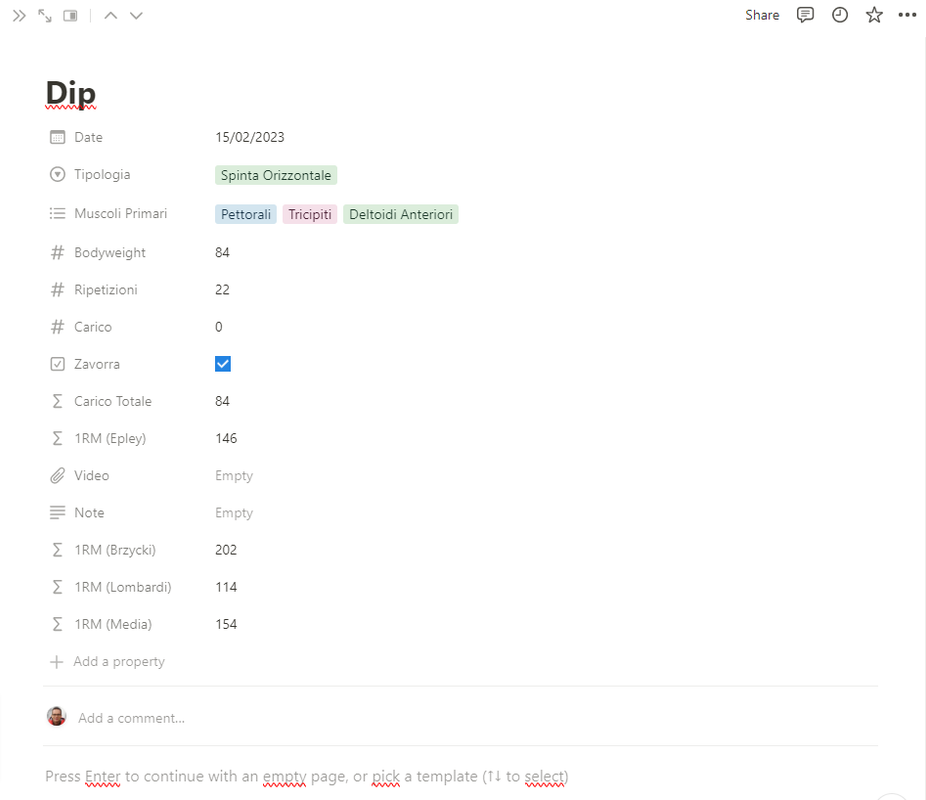Screen dimensions: 926x800
Task: Click Add a property
Action: tap(107, 662)
